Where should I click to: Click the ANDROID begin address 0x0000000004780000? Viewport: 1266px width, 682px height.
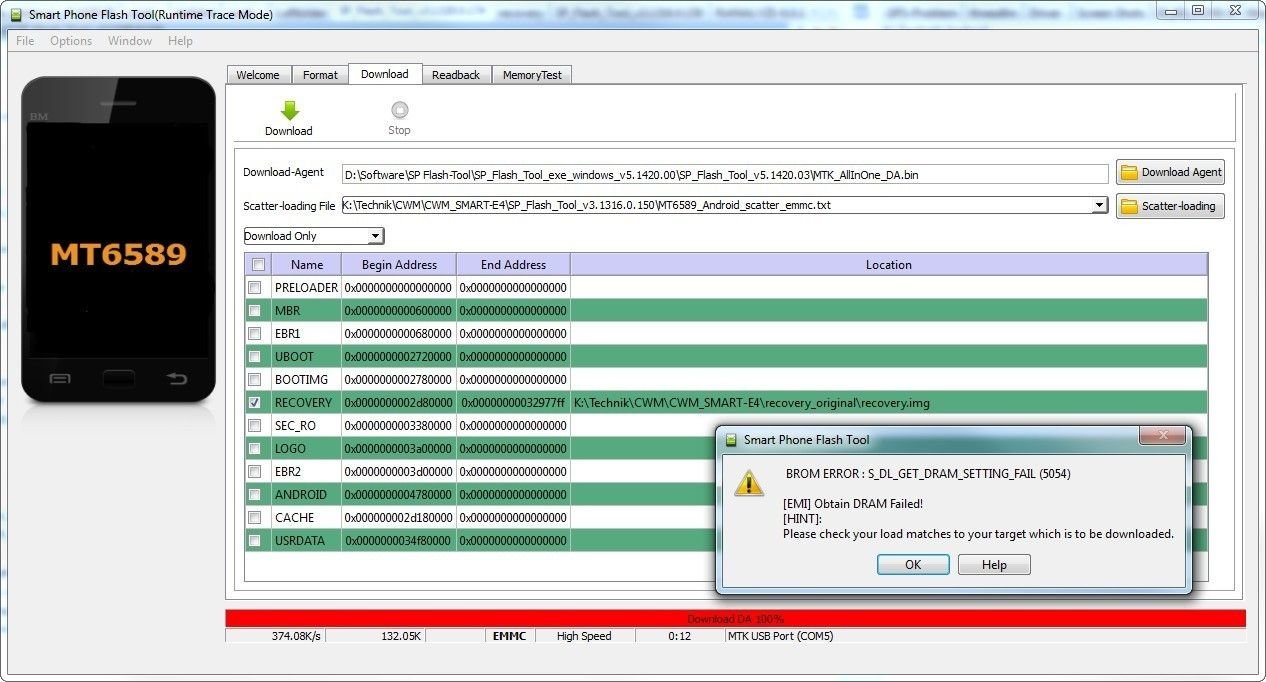pyautogui.click(x=399, y=495)
